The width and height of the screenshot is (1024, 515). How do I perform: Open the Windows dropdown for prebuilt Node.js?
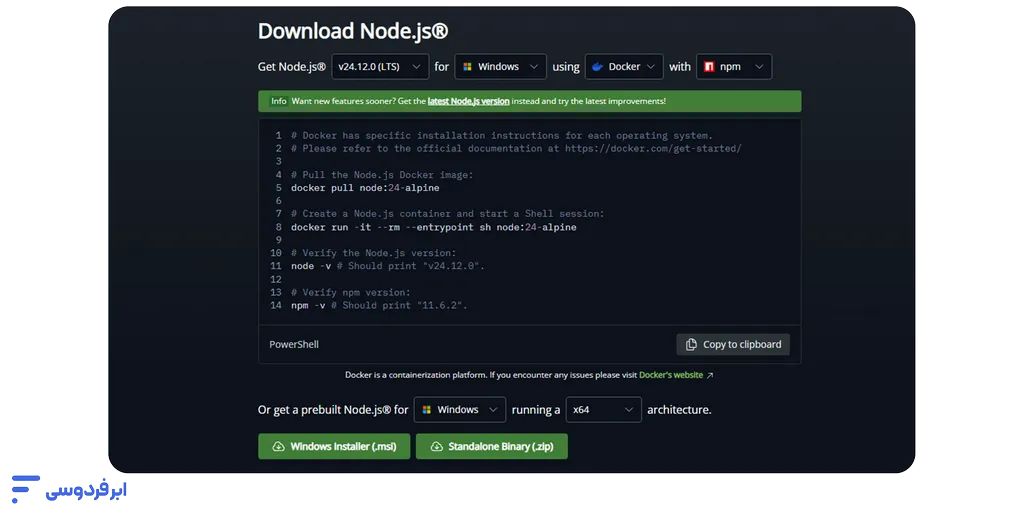click(x=460, y=410)
